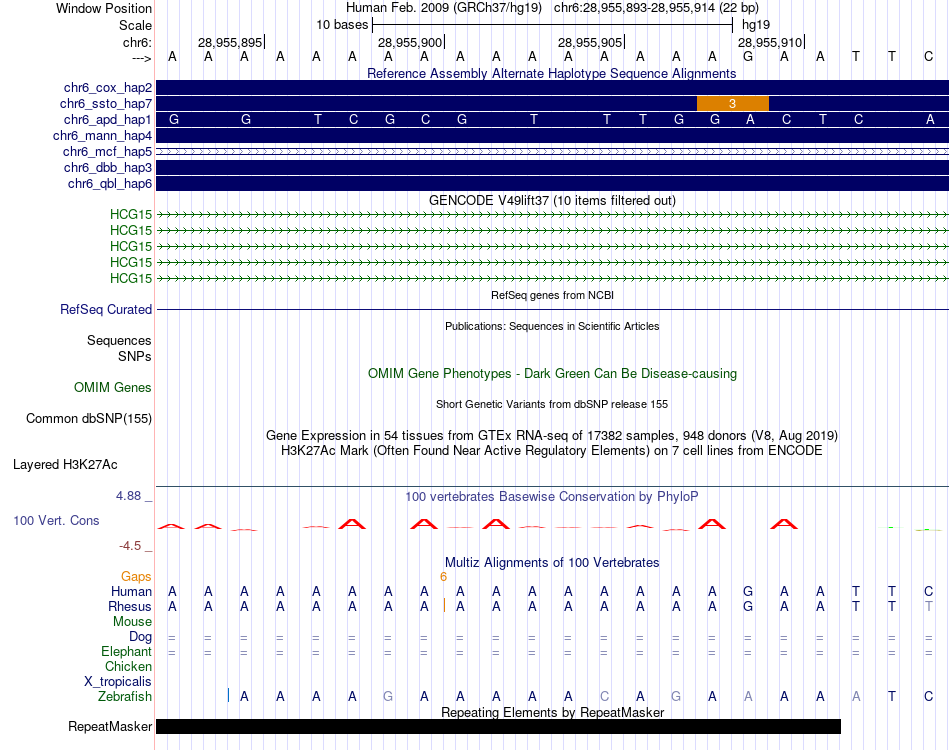Open Publications: Sequences in Scientific Articles title
Screen dimensions: 950x750
tap(552, 326)
